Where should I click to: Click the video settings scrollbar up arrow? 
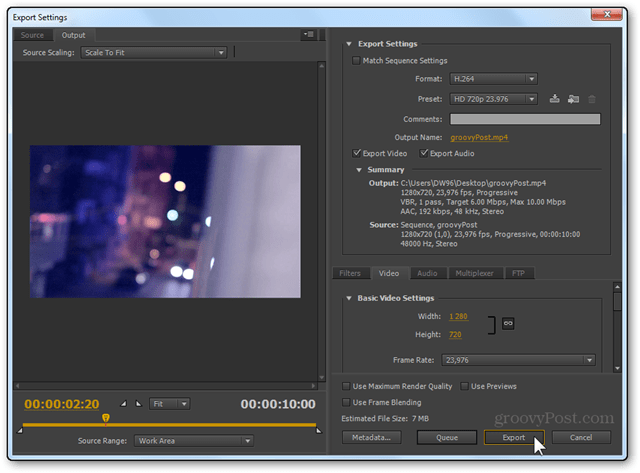(x=618, y=287)
